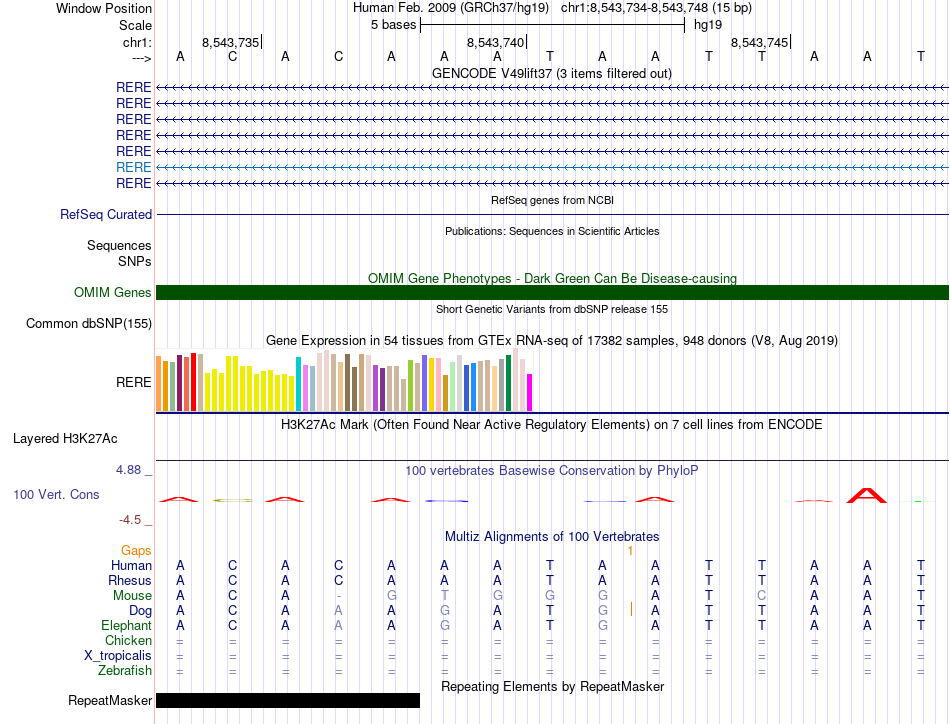This screenshot has width=950, height=724.
Task: Click the black RepeatMasker block
Action: click(288, 700)
